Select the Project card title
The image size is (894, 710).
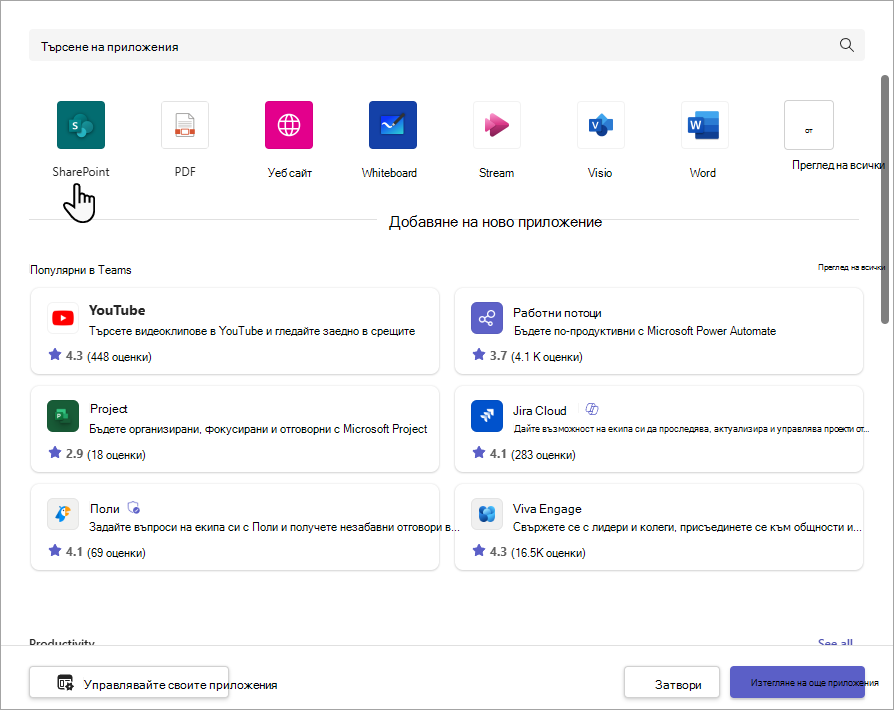pos(108,409)
